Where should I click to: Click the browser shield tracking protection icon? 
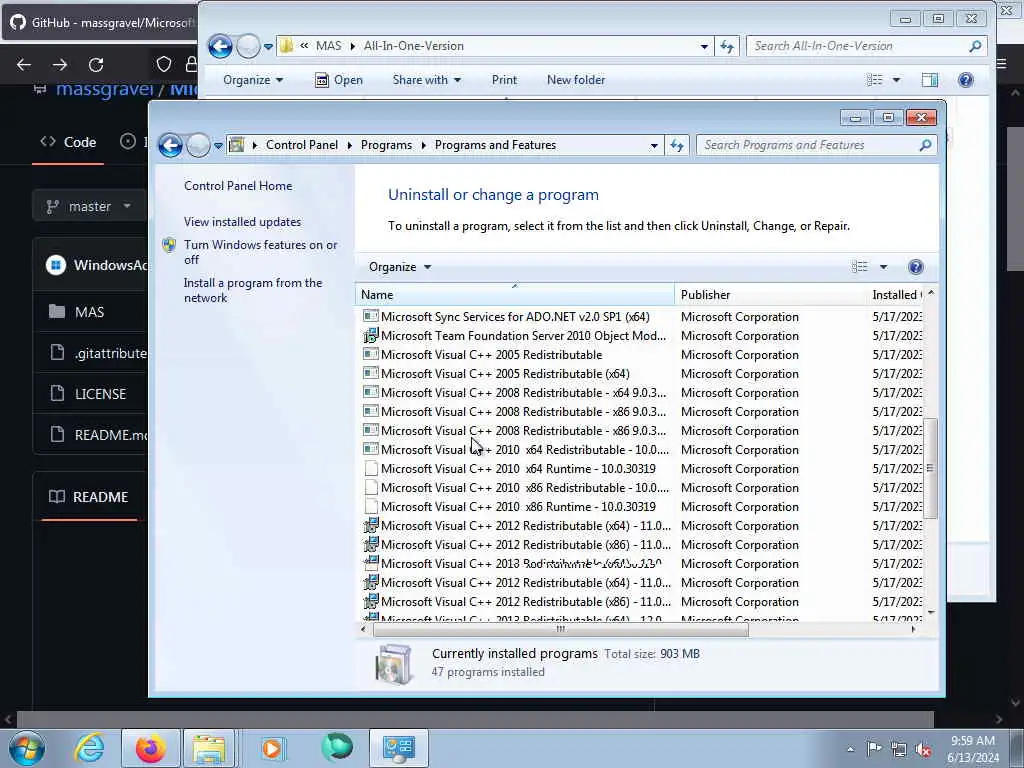point(164,64)
